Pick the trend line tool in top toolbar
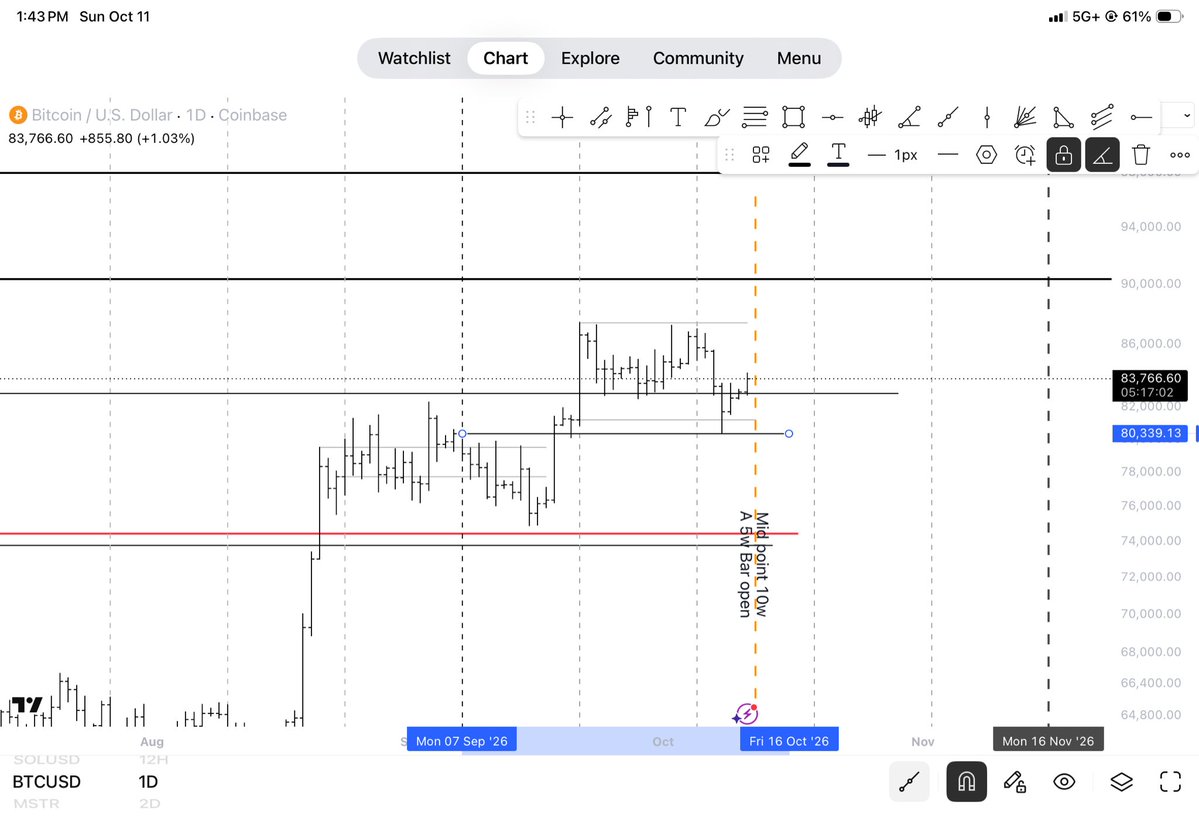The width and height of the screenshot is (1199, 834). tap(947, 117)
